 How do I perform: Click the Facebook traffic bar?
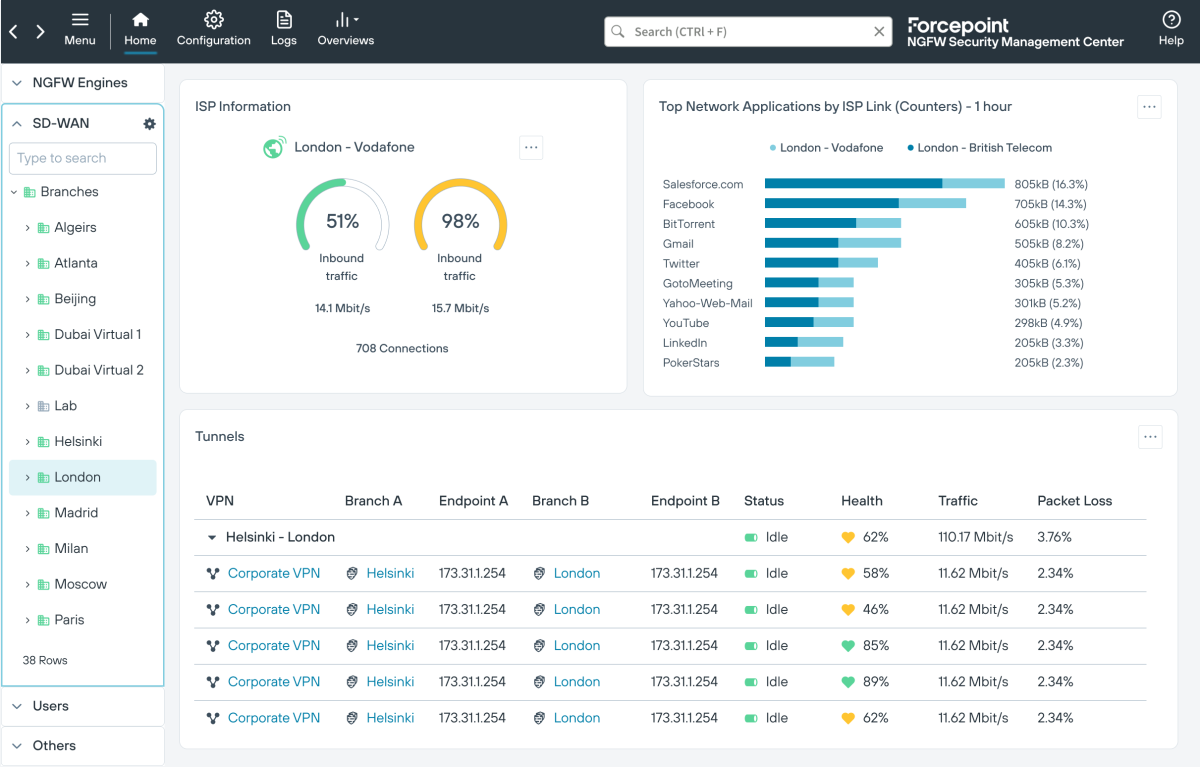pos(865,204)
